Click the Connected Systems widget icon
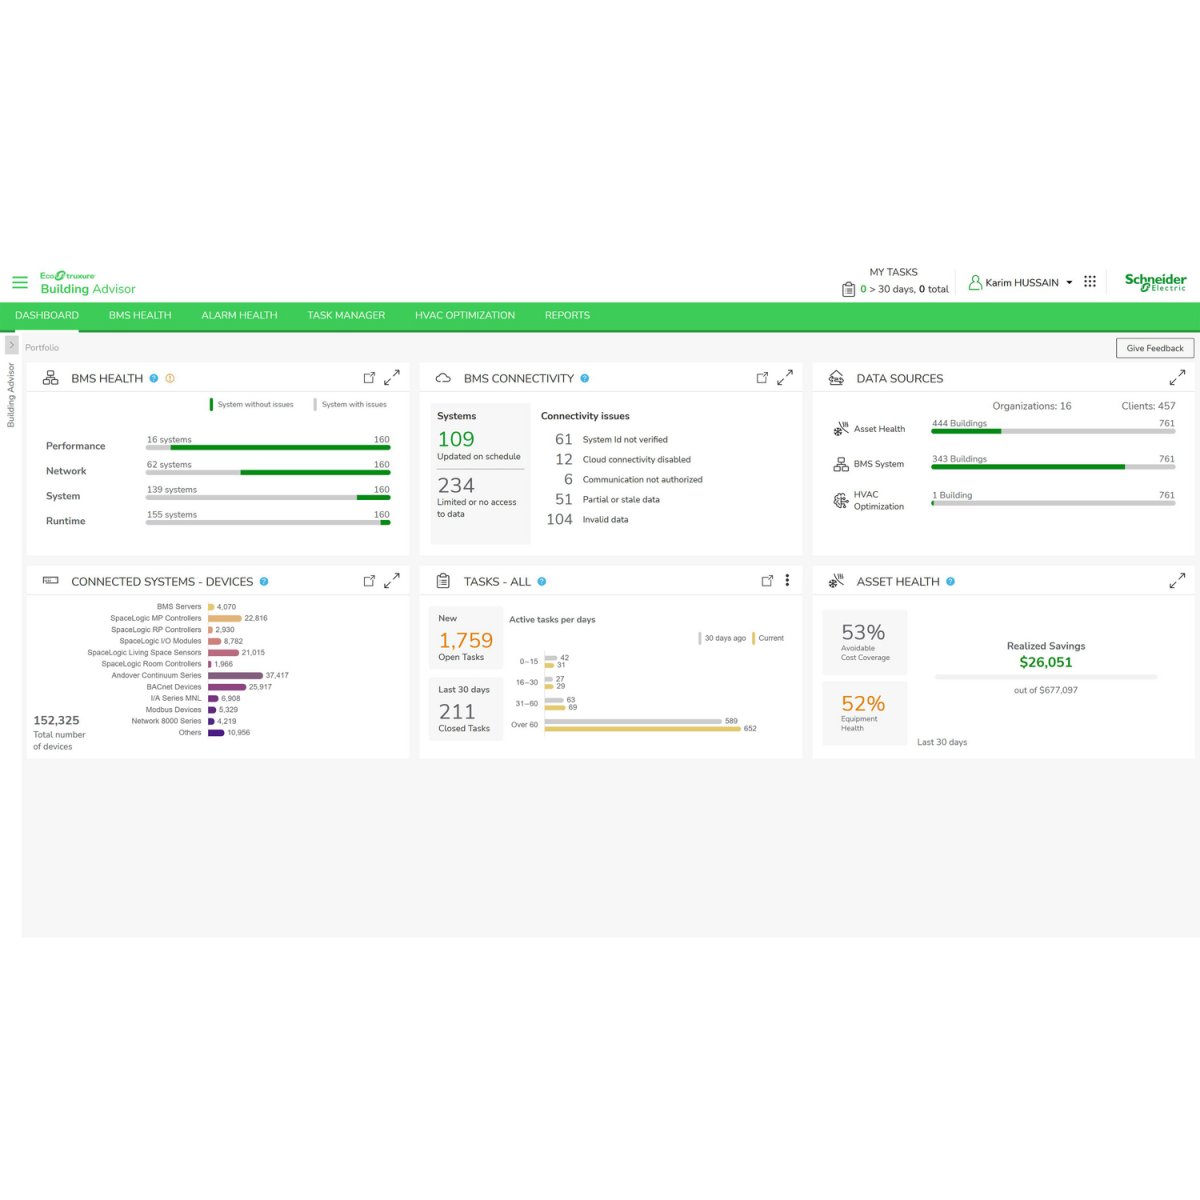The height and width of the screenshot is (1200, 1200). (x=51, y=581)
